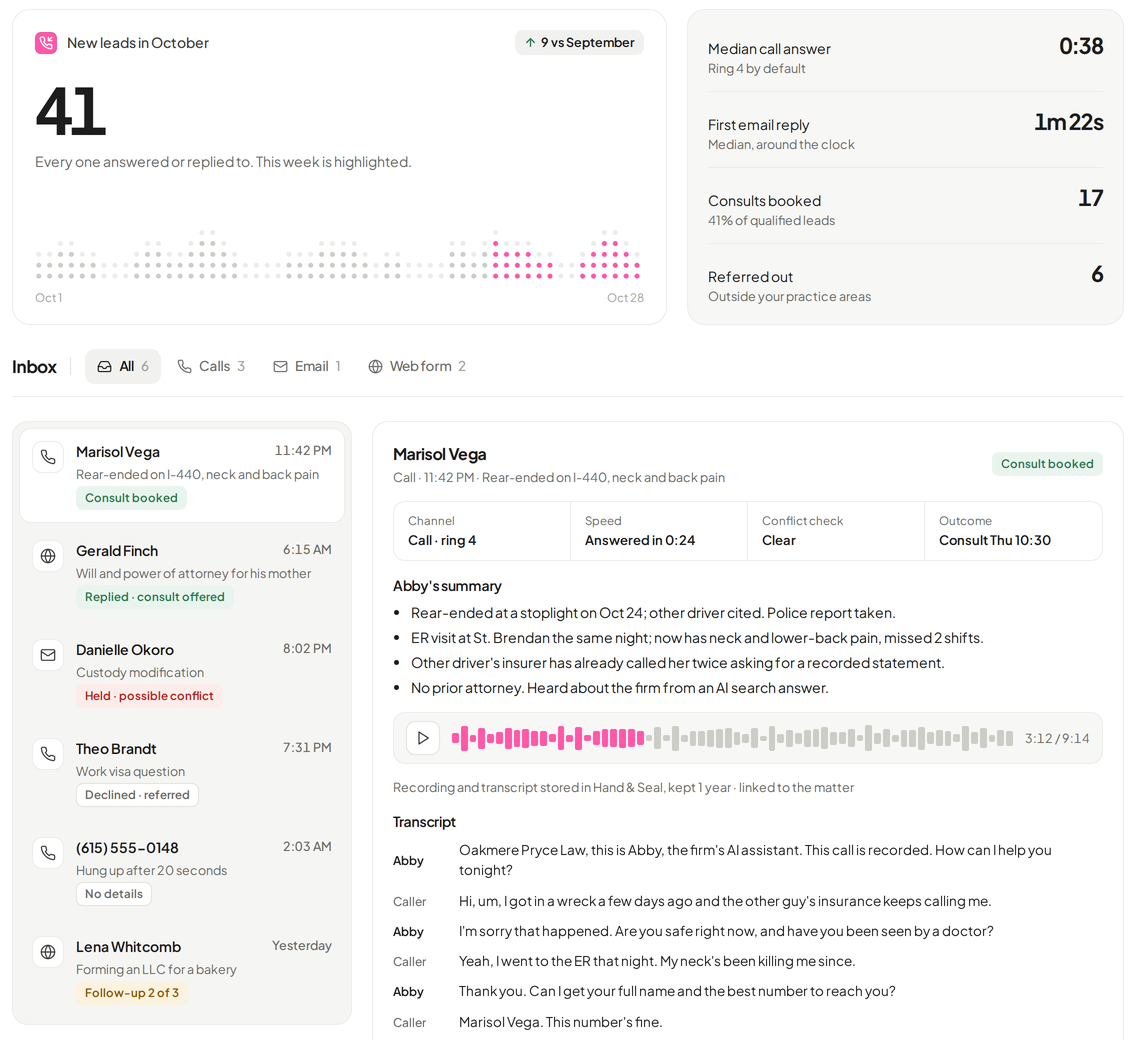Viewport: 1140px width, 1040px height.
Task: Switch to the Calls 3 inbox tab
Action: tap(212, 367)
